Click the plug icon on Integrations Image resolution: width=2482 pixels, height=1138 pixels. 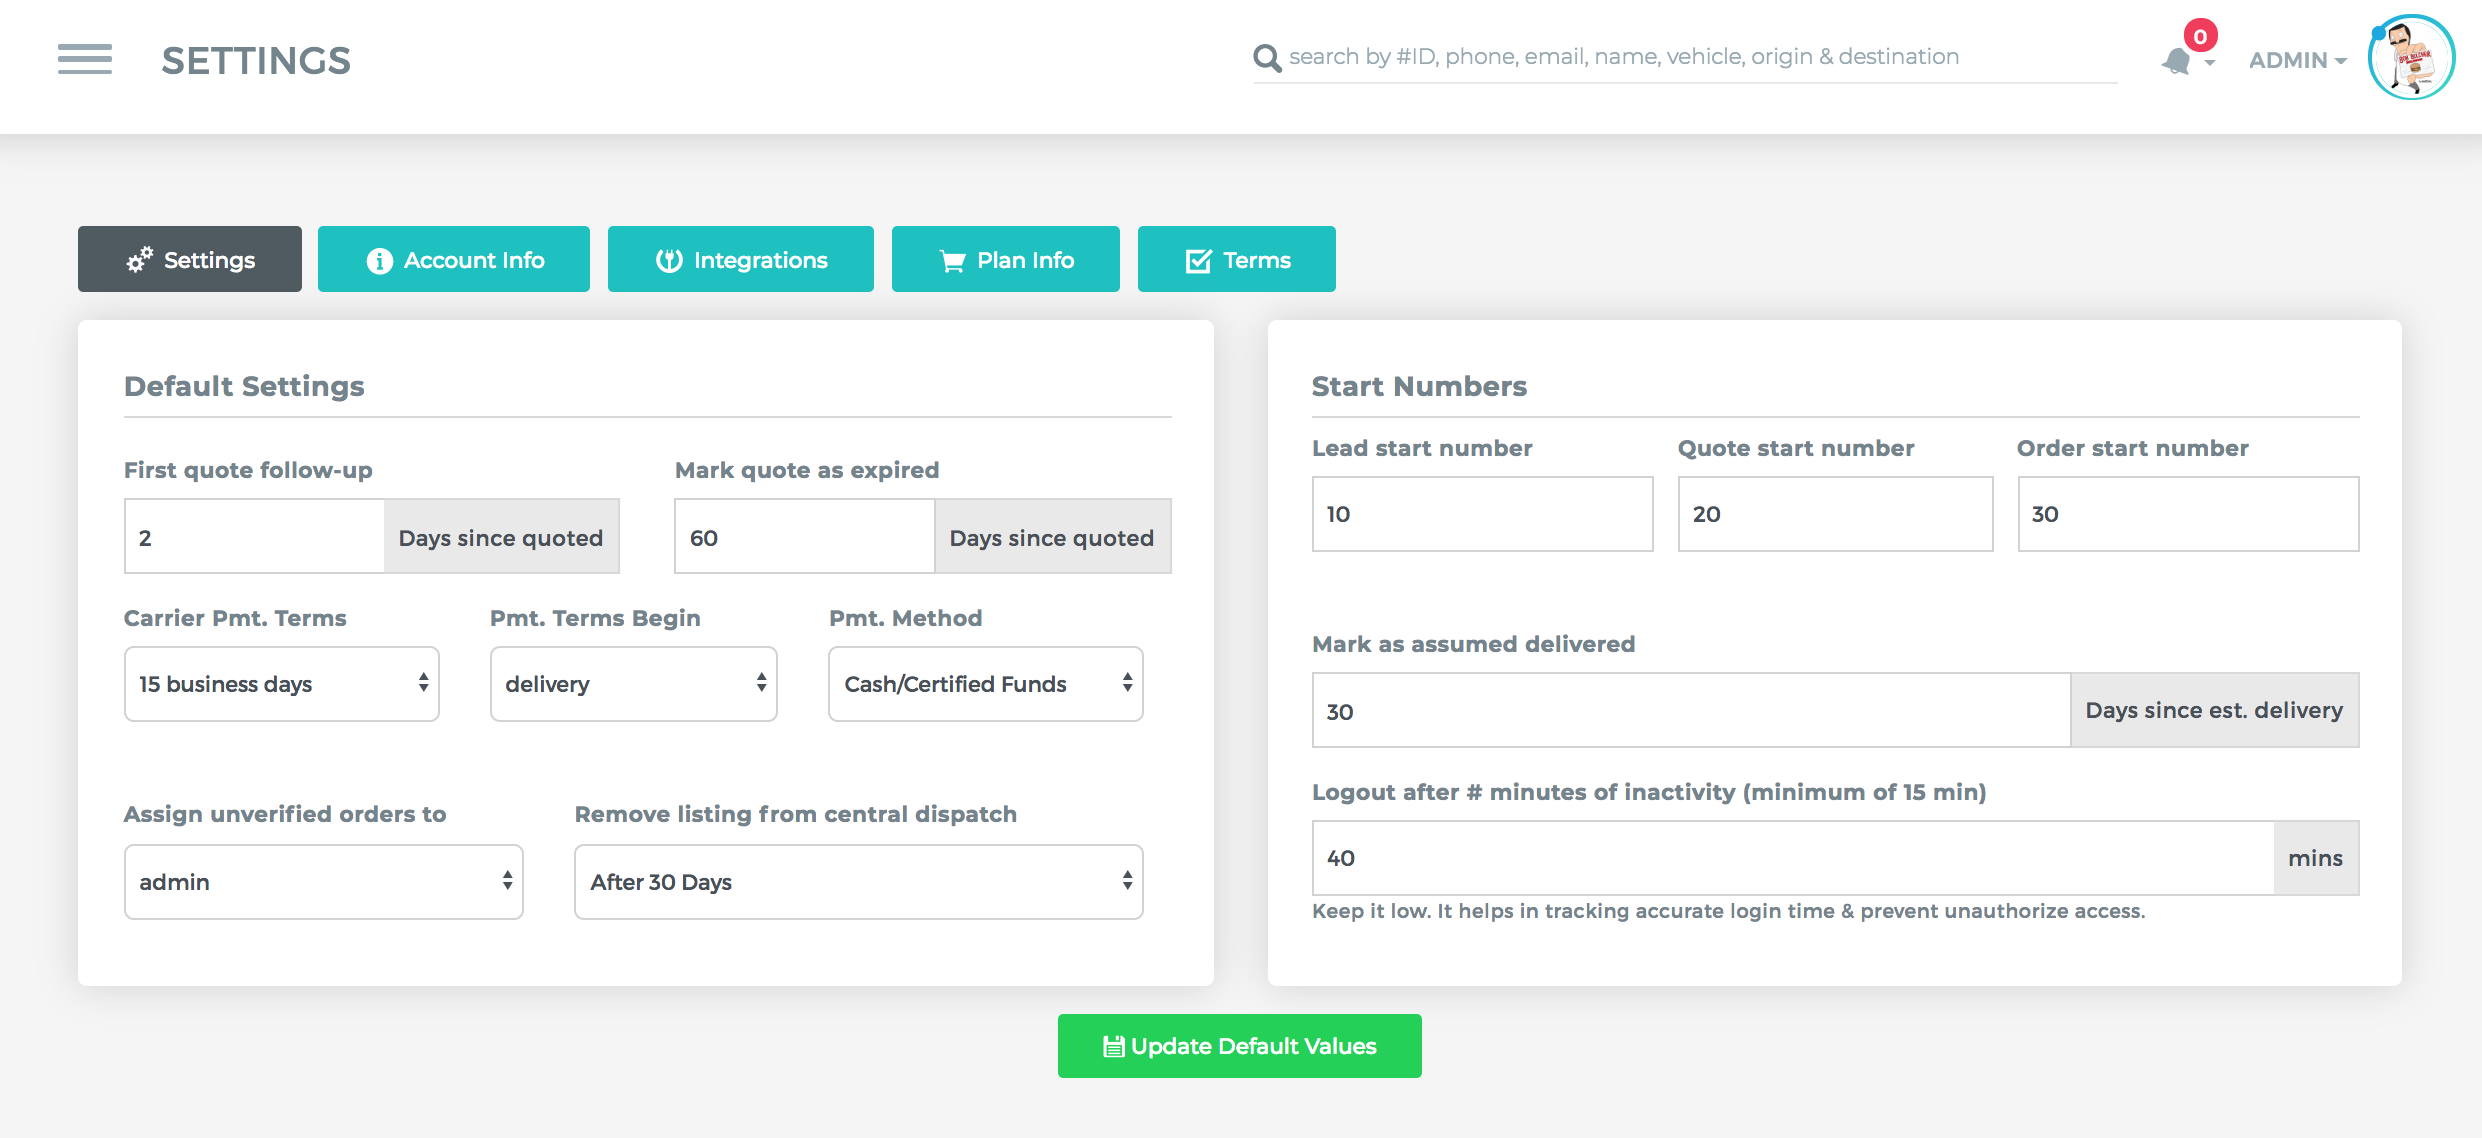[x=669, y=261]
